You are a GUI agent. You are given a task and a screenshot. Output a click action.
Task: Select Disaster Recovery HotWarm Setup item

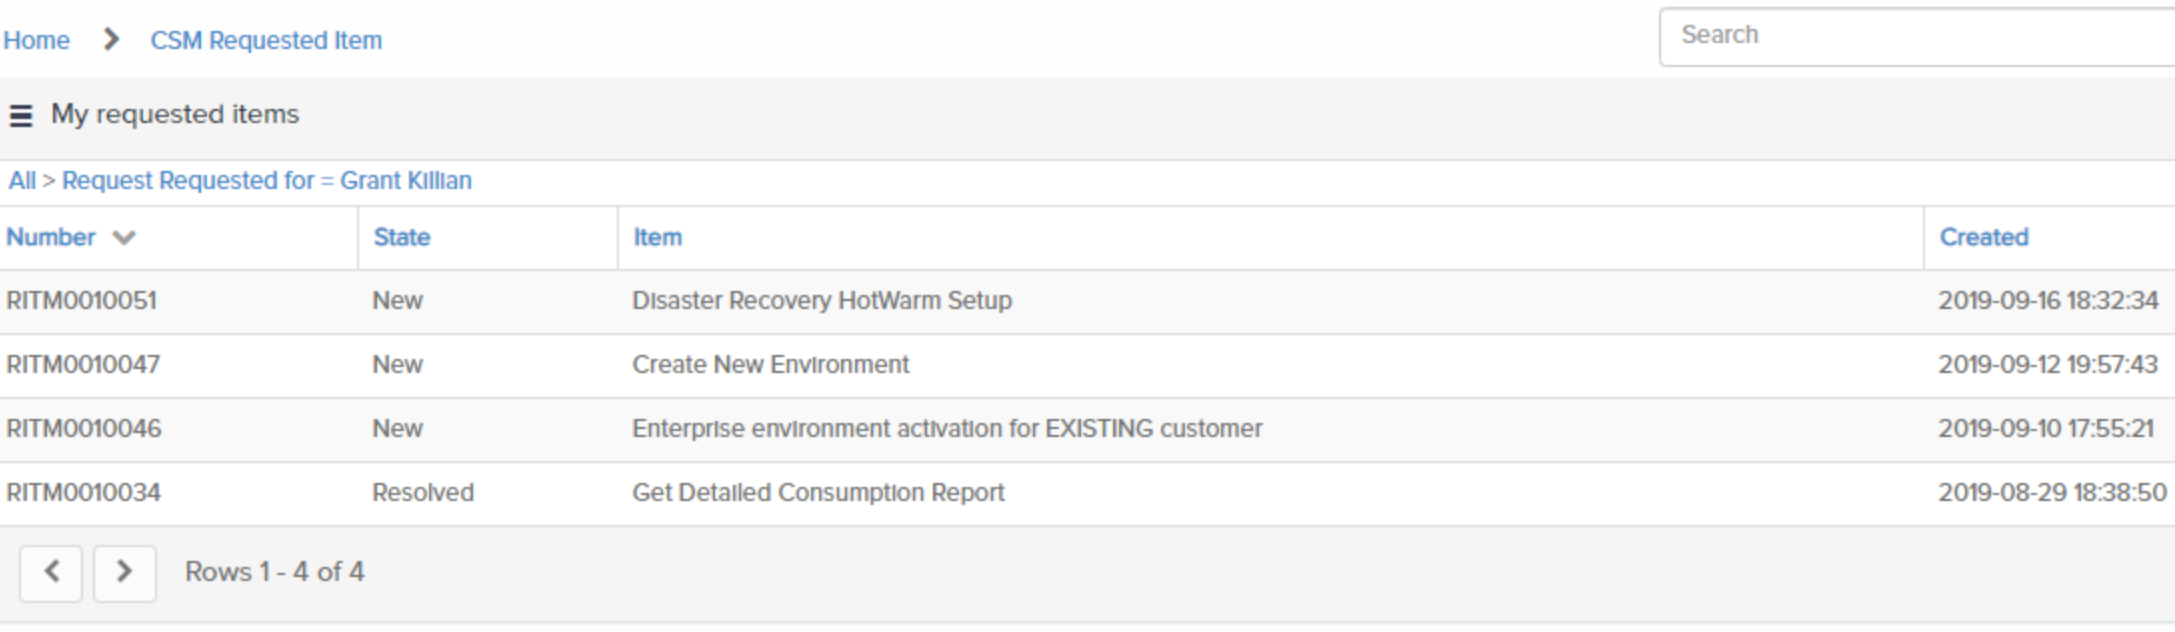pos(821,301)
